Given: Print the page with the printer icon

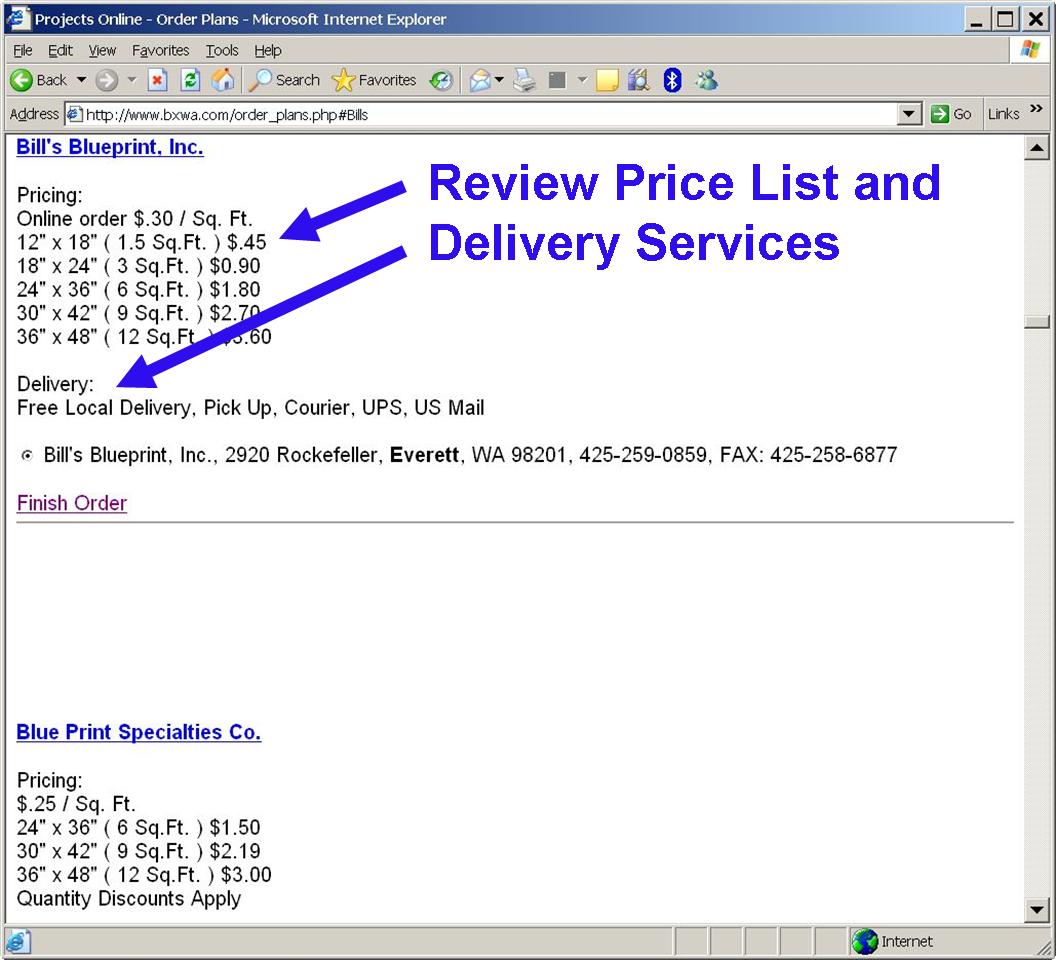Looking at the screenshot, I should pyautogui.click(x=524, y=81).
